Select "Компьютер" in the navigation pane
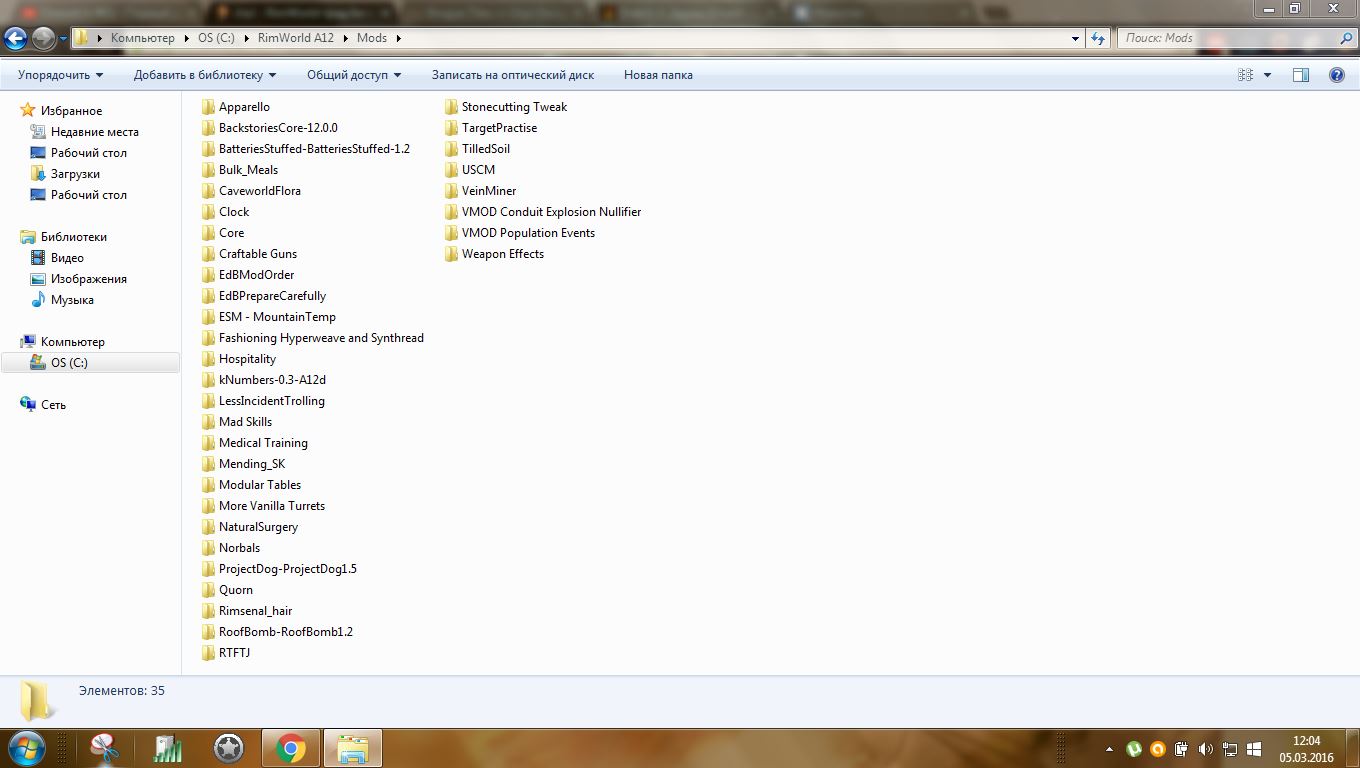 click(x=72, y=342)
